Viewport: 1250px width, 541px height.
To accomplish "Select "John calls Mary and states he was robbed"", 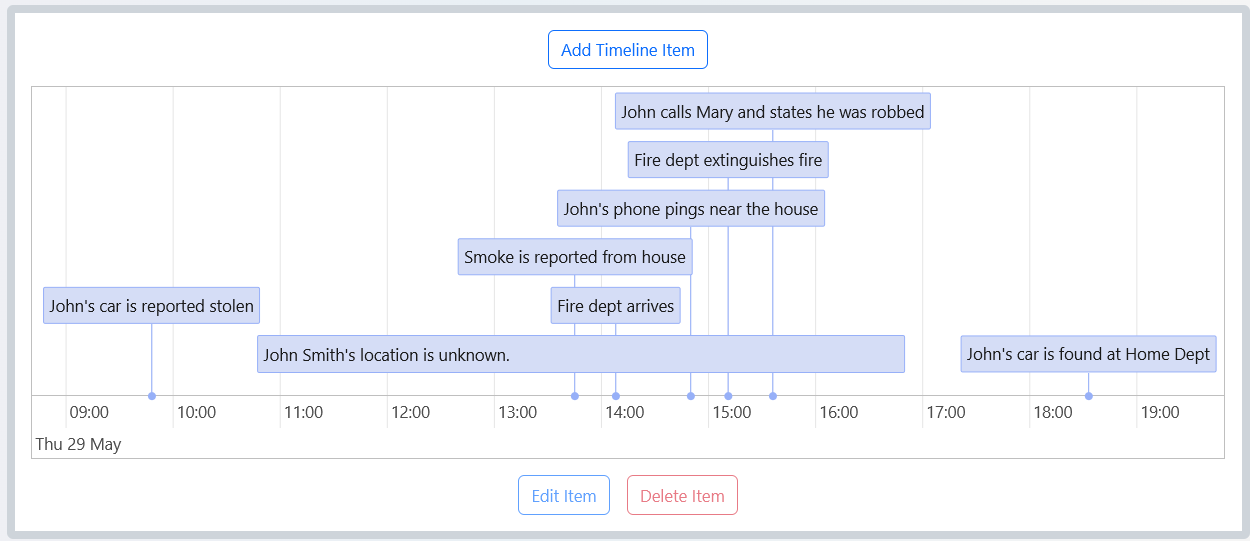I will coord(772,112).
